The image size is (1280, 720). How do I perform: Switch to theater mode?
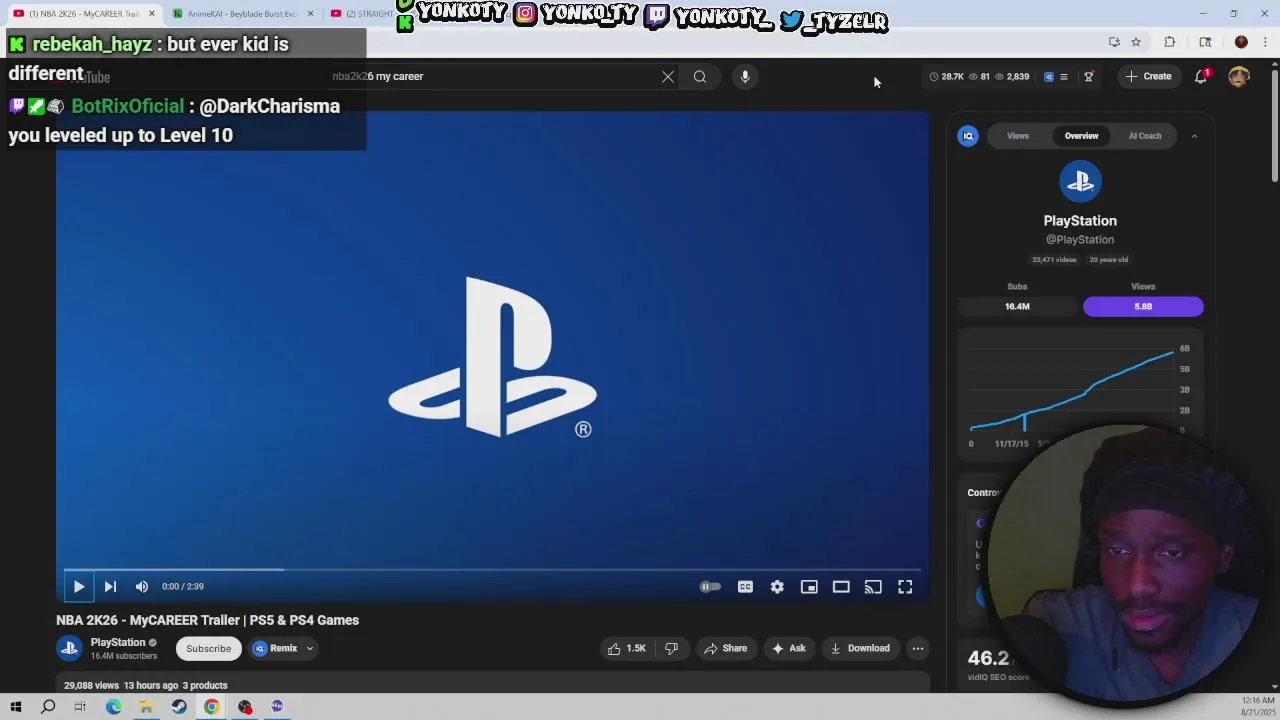coord(841,587)
